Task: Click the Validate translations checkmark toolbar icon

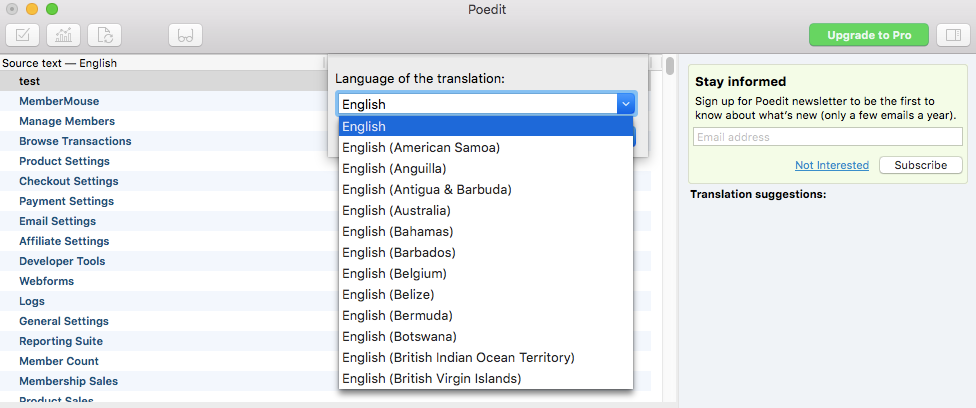Action: coord(22,35)
